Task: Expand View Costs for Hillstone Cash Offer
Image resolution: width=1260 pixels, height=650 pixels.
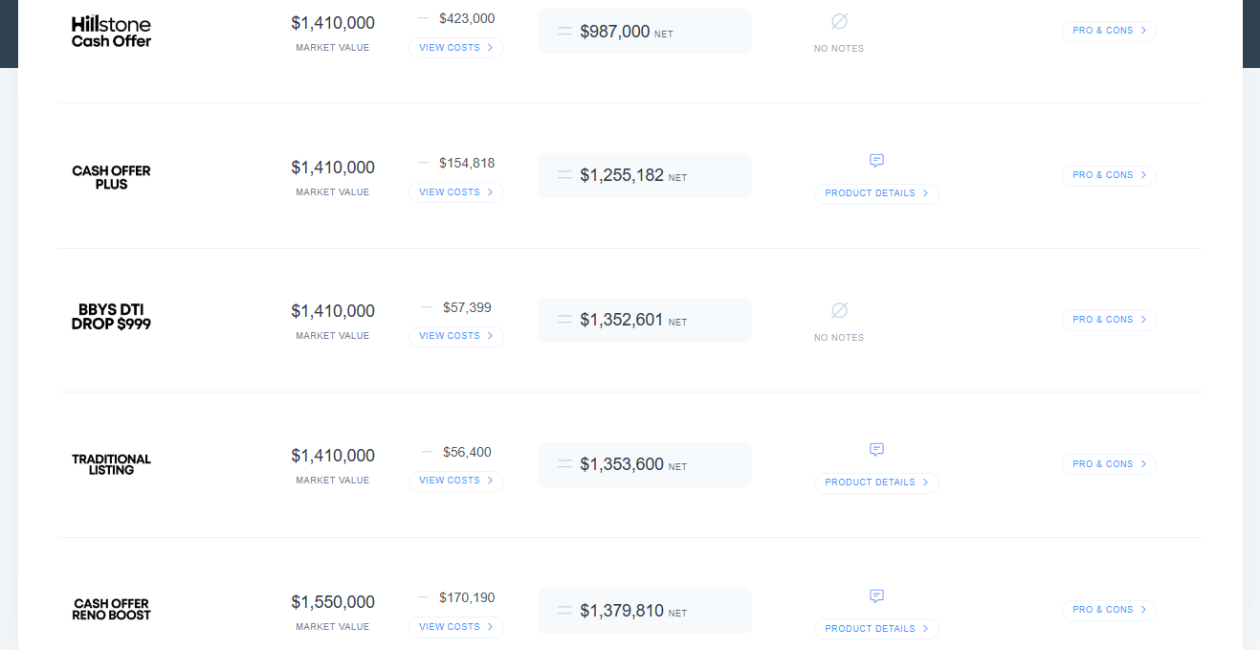Action: click(x=456, y=48)
